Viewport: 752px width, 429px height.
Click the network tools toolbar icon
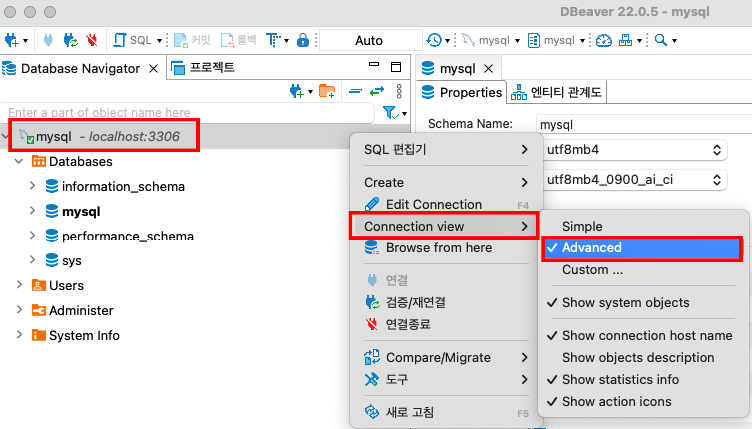click(x=625, y=40)
